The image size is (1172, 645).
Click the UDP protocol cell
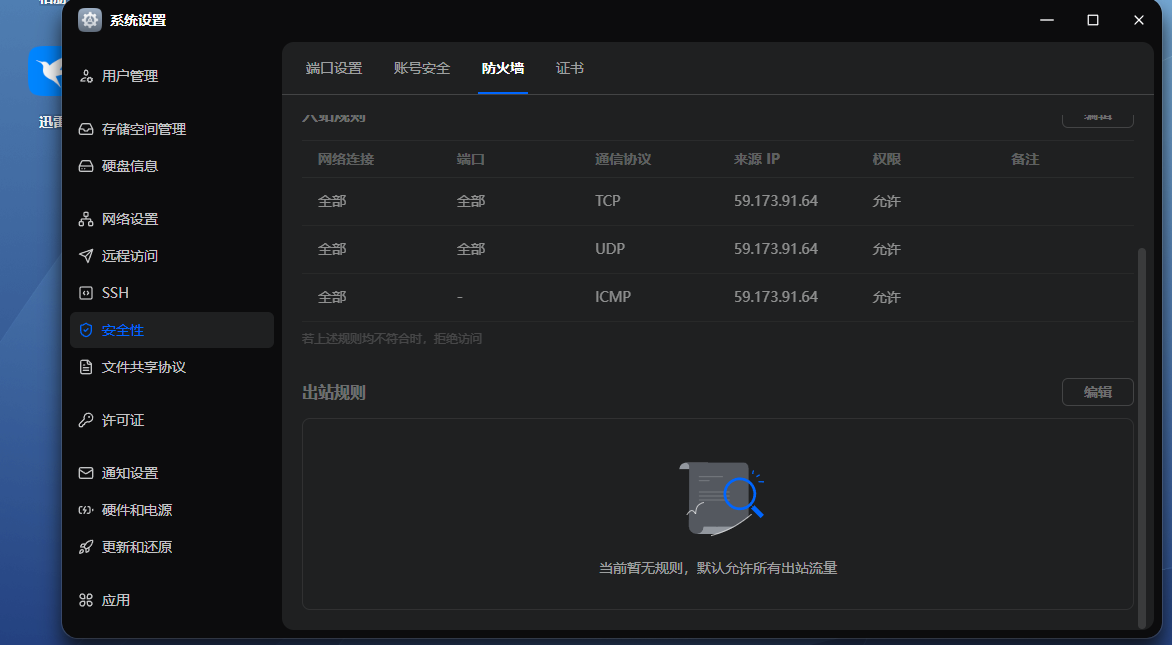click(610, 249)
